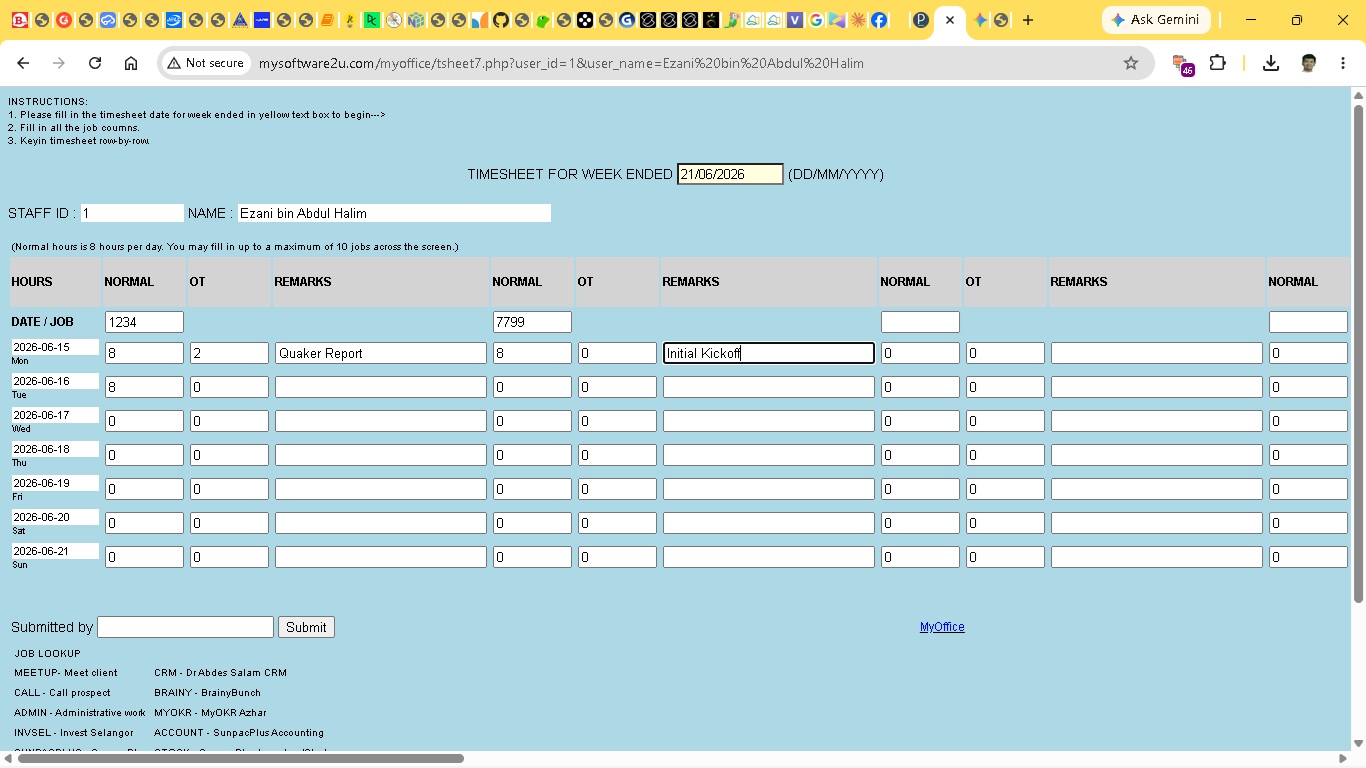Screen dimensions: 1366x768
Task: Click 'BRAINY - BrainyBunch' lookup text
Action: (x=207, y=693)
